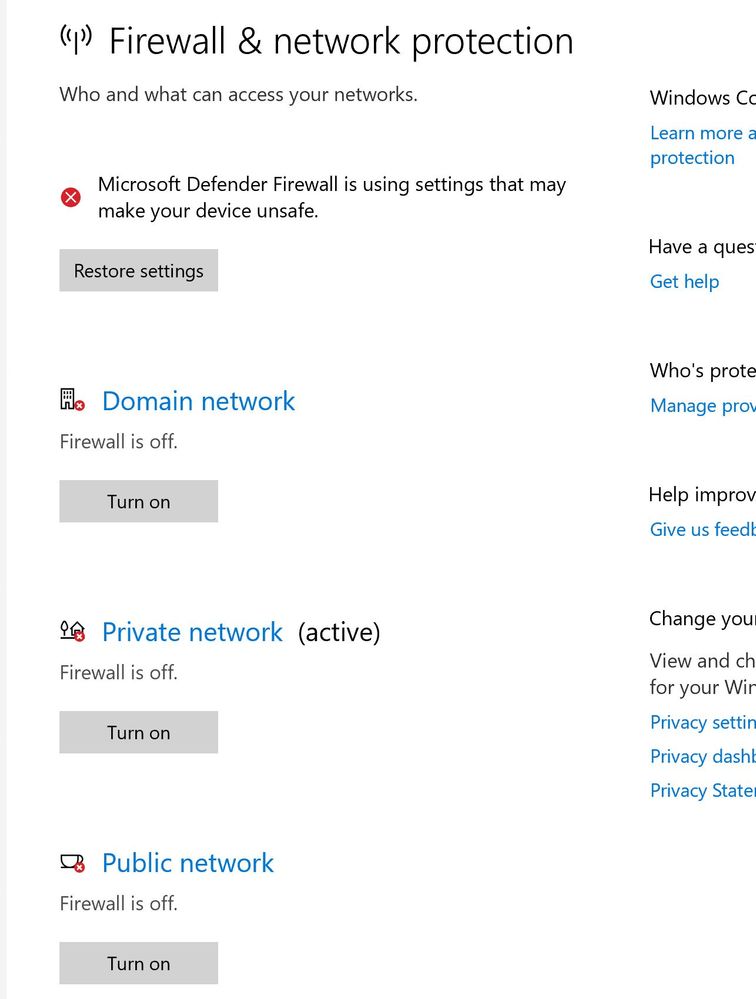Click the Microsoft Defender Firewall unsafe warning text

point(332,198)
